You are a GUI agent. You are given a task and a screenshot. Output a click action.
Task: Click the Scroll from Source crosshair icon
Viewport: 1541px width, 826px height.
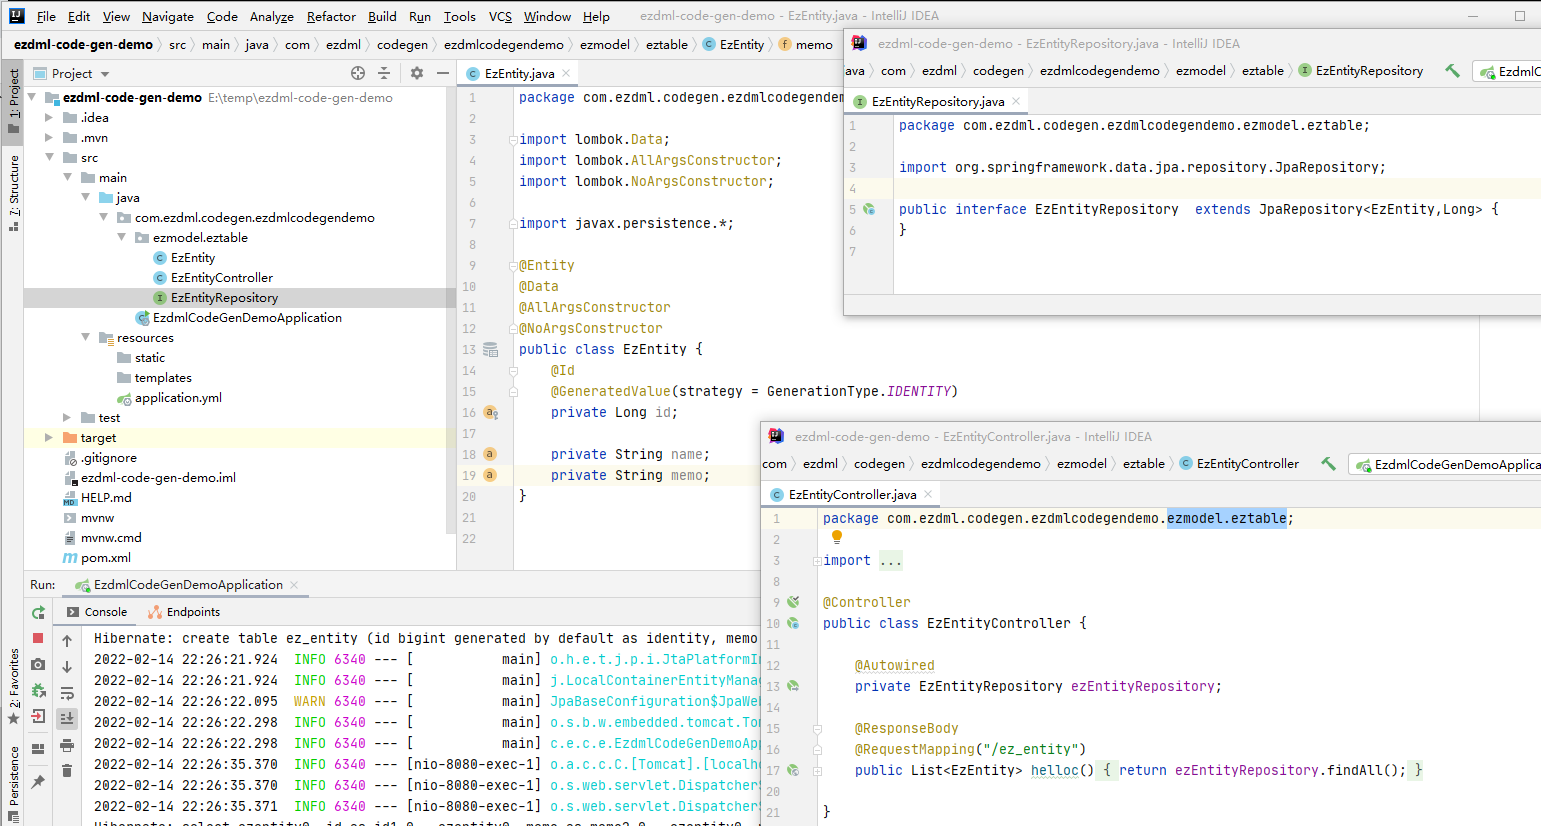(x=357, y=73)
